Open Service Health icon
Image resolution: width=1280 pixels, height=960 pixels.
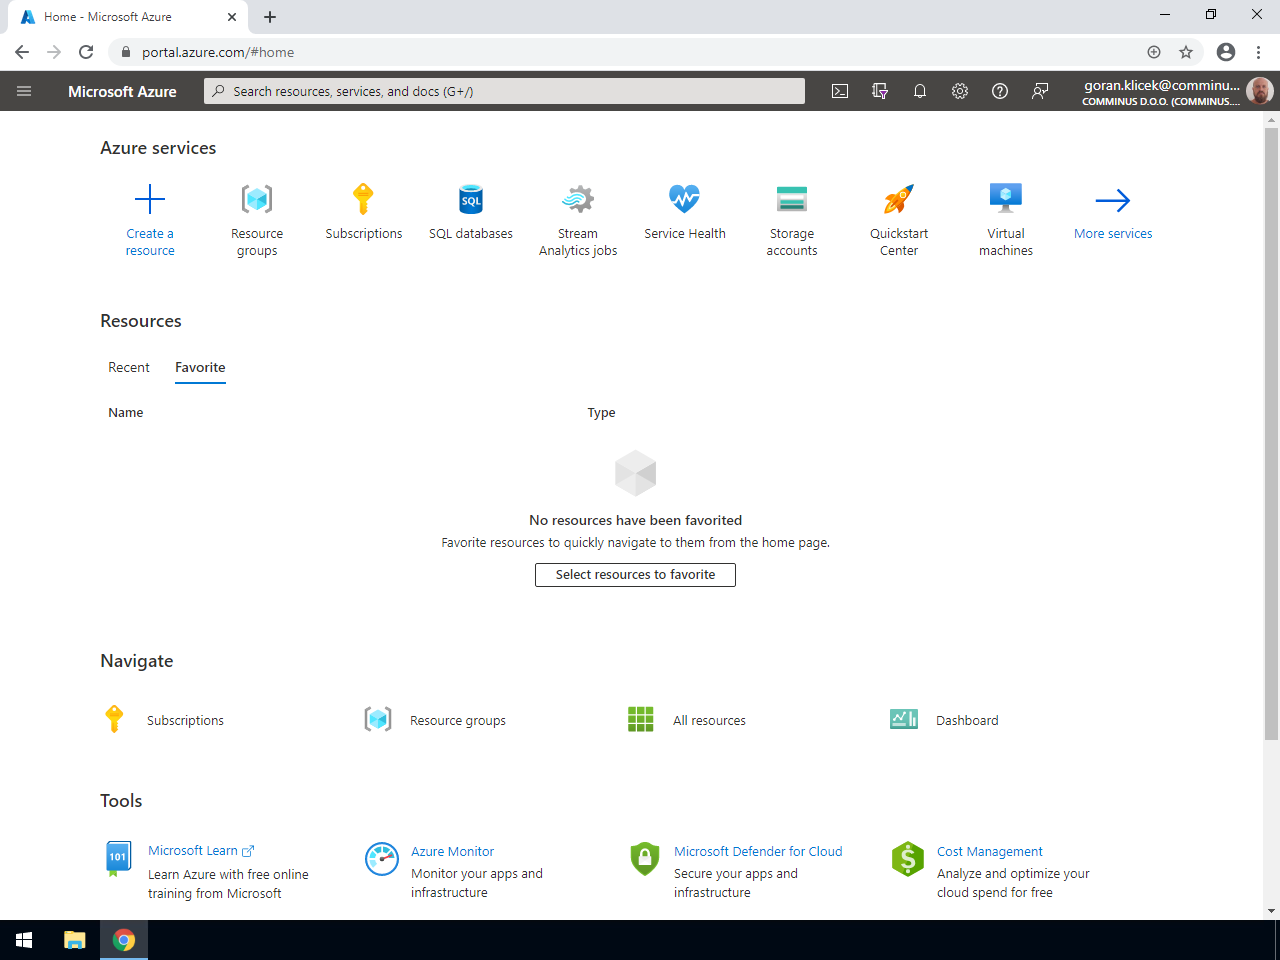(685, 199)
